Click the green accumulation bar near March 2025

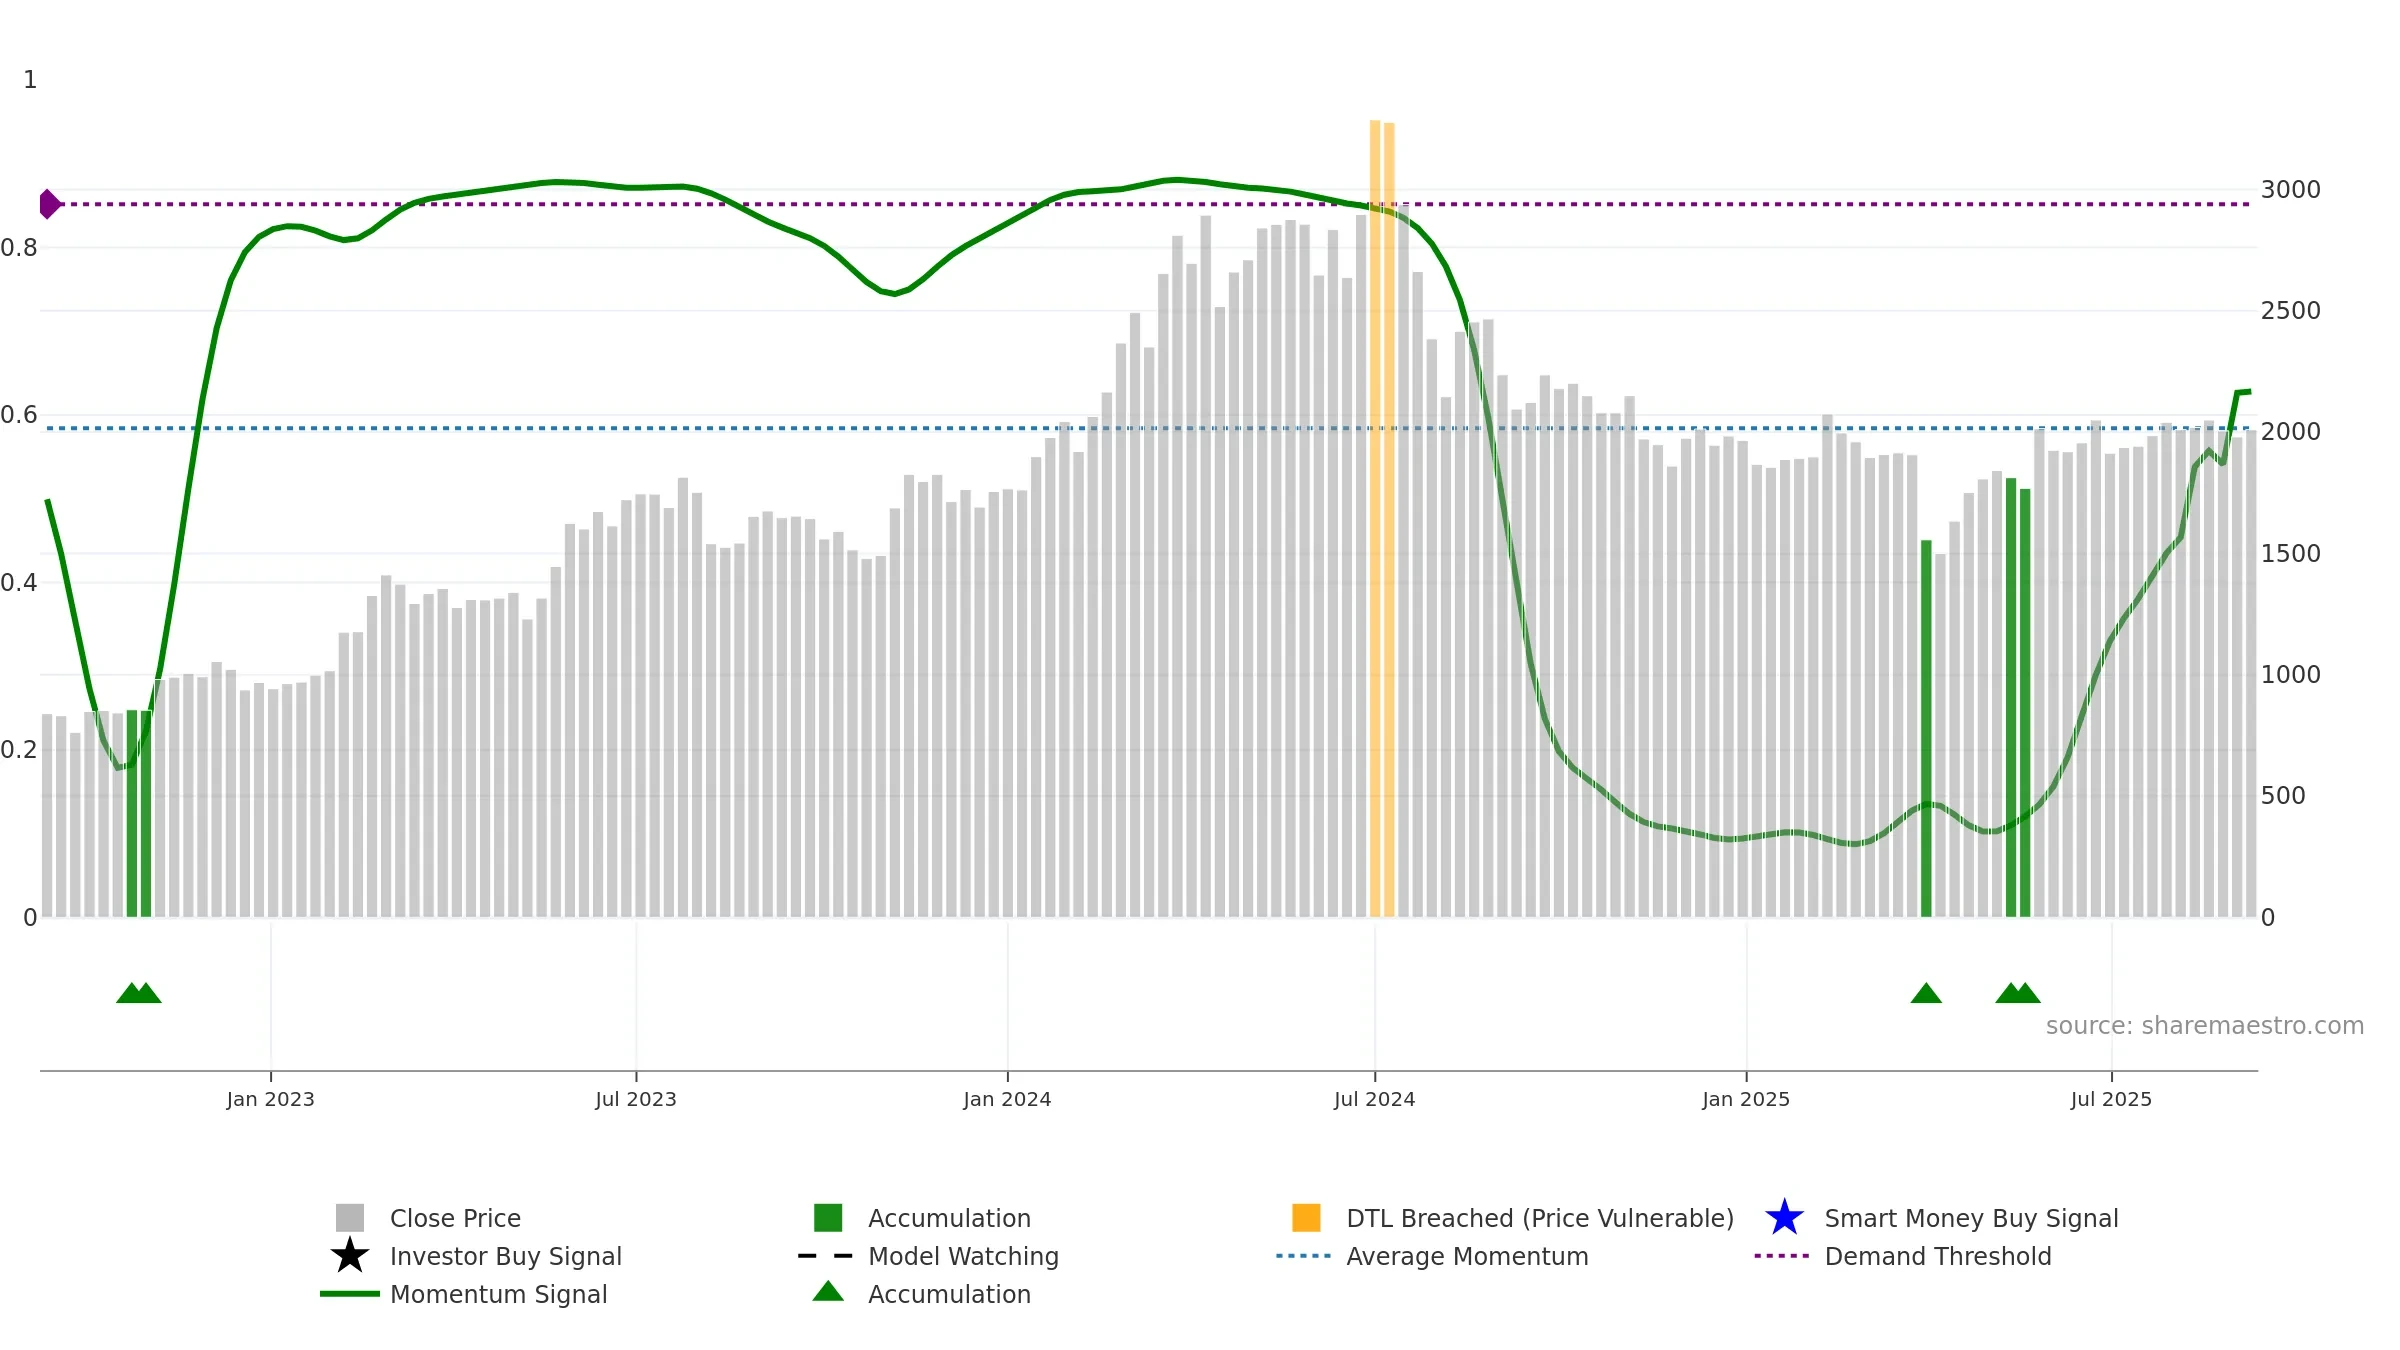(x=1926, y=730)
